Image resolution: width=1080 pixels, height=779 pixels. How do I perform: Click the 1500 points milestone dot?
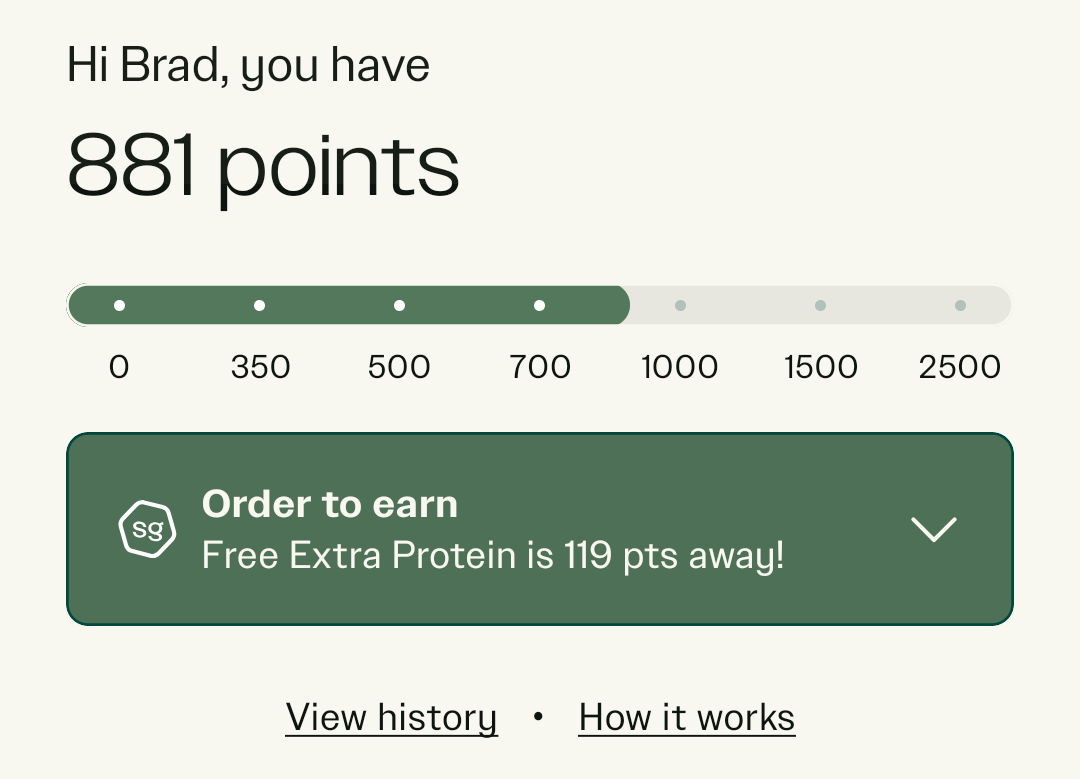[820, 305]
